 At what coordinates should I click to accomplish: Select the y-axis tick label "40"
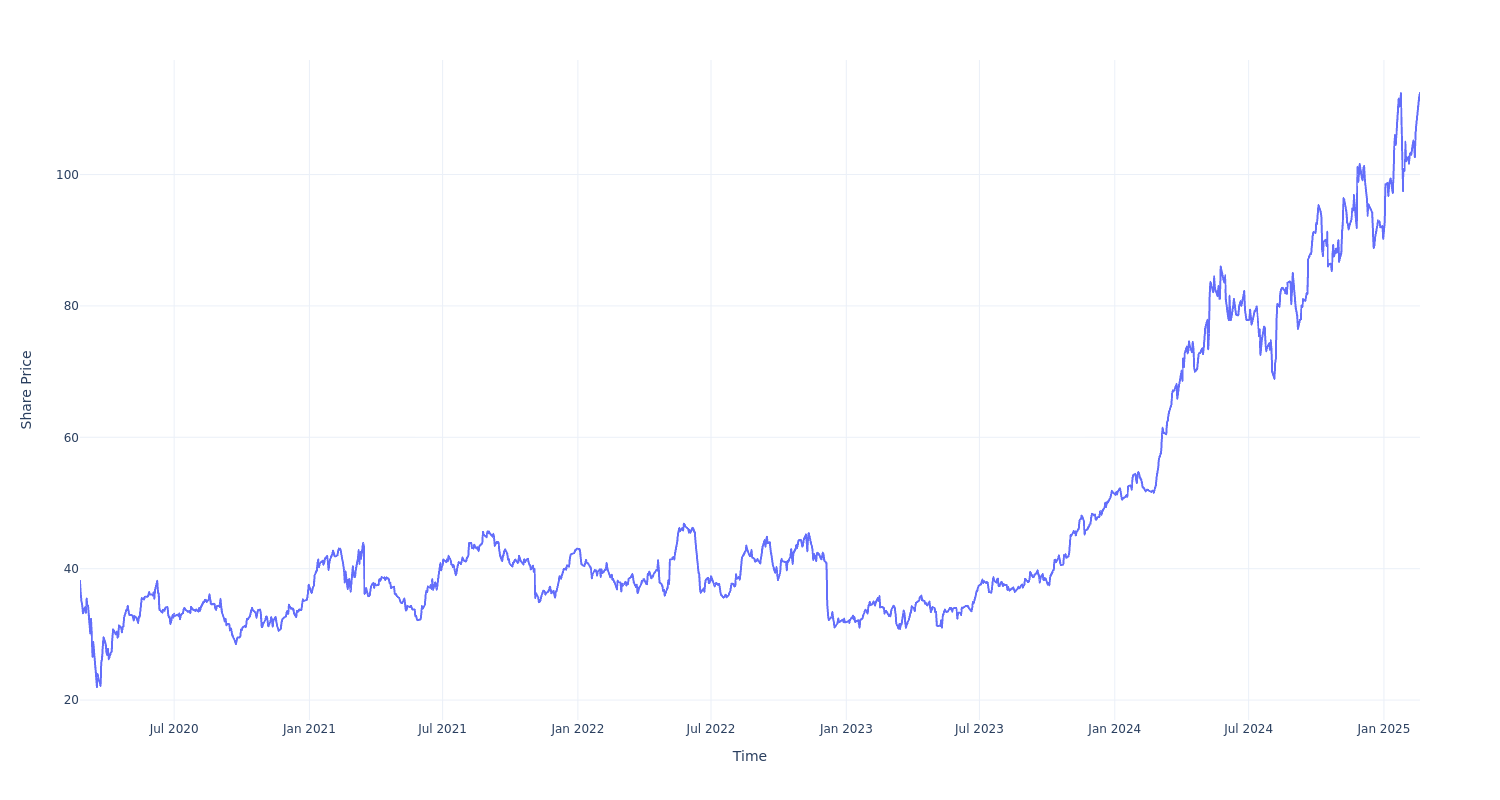71,569
